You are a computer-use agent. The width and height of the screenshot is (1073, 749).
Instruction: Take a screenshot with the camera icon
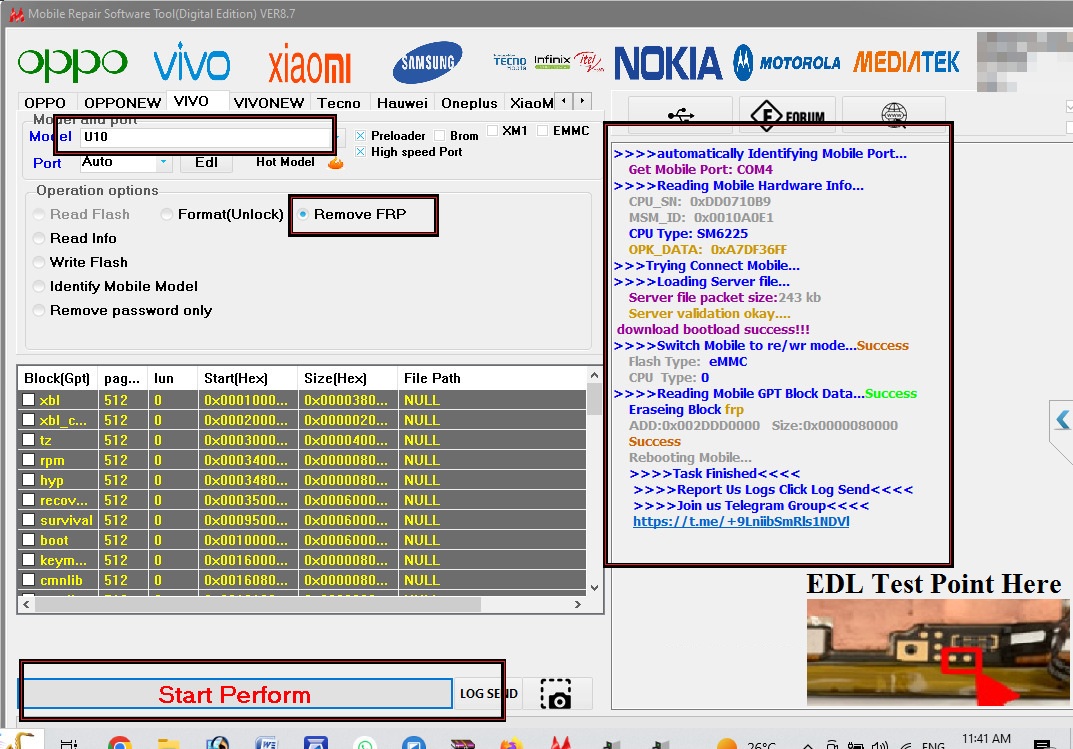coord(556,694)
